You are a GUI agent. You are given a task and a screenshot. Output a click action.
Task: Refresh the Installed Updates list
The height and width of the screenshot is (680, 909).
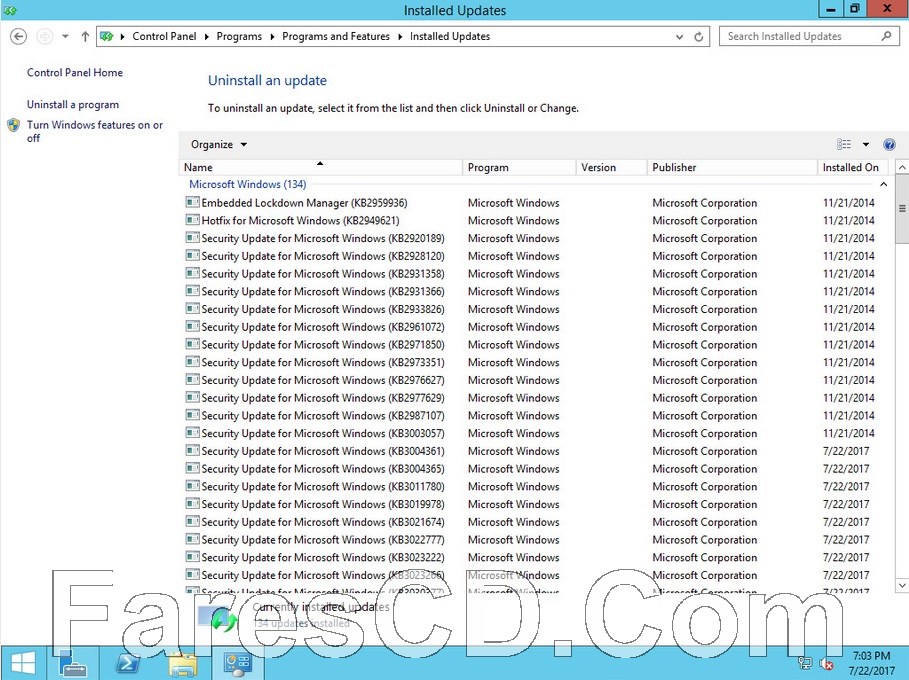699,37
